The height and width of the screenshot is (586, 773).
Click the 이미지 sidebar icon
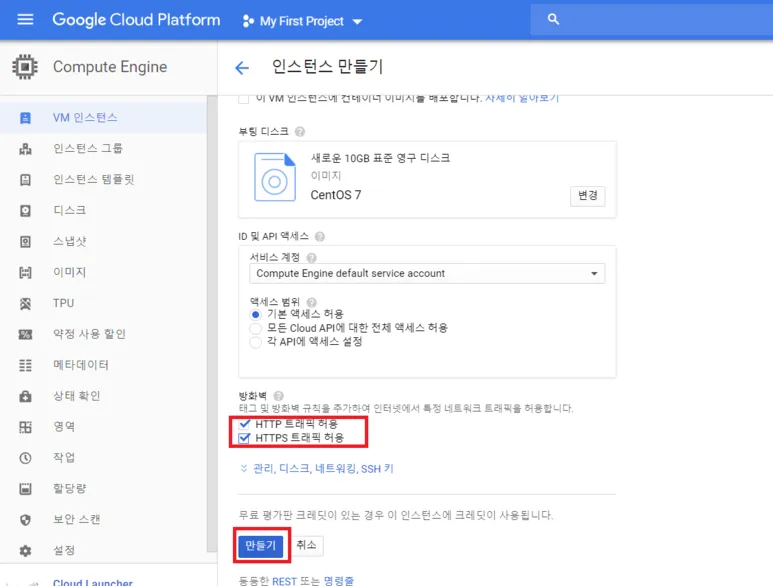(25, 273)
